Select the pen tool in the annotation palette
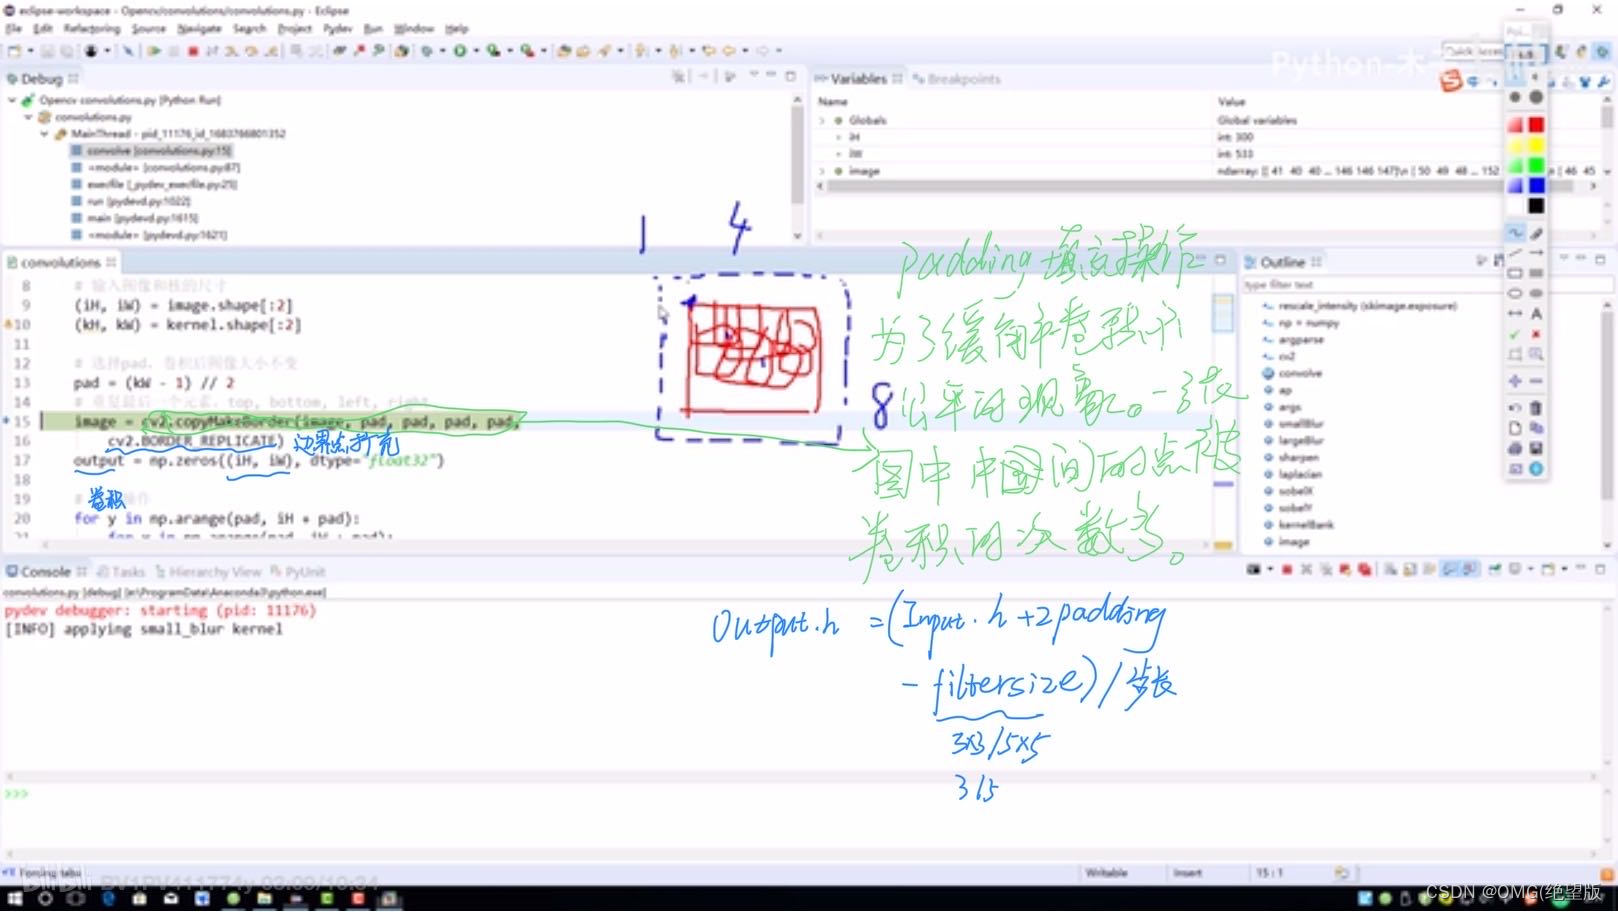The width and height of the screenshot is (1618, 912). pos(1515,231)
